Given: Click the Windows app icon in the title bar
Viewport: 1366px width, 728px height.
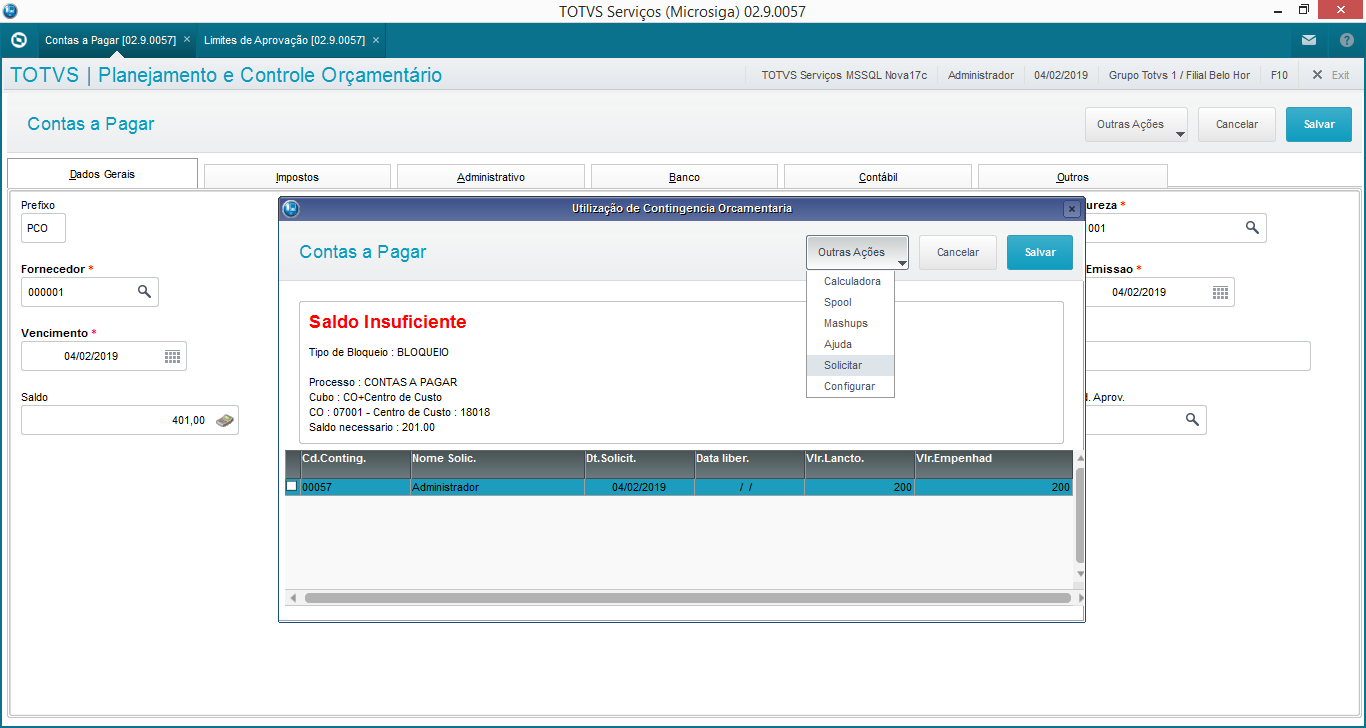Looking at the screenshot, I should coord(9,10).
